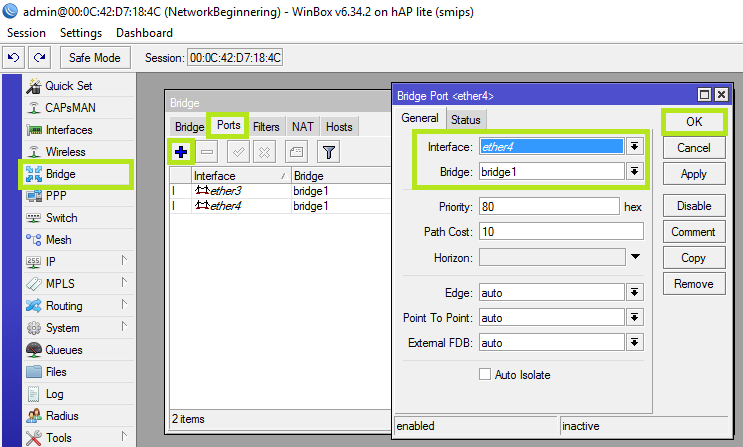Click the Cancel button
The image size is (743, 447).
coord(694,148)
